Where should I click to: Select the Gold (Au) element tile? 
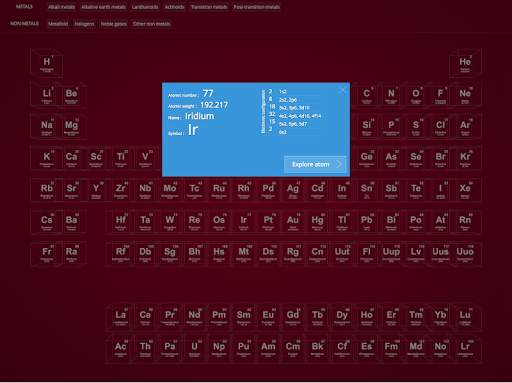tap(293, 221)
